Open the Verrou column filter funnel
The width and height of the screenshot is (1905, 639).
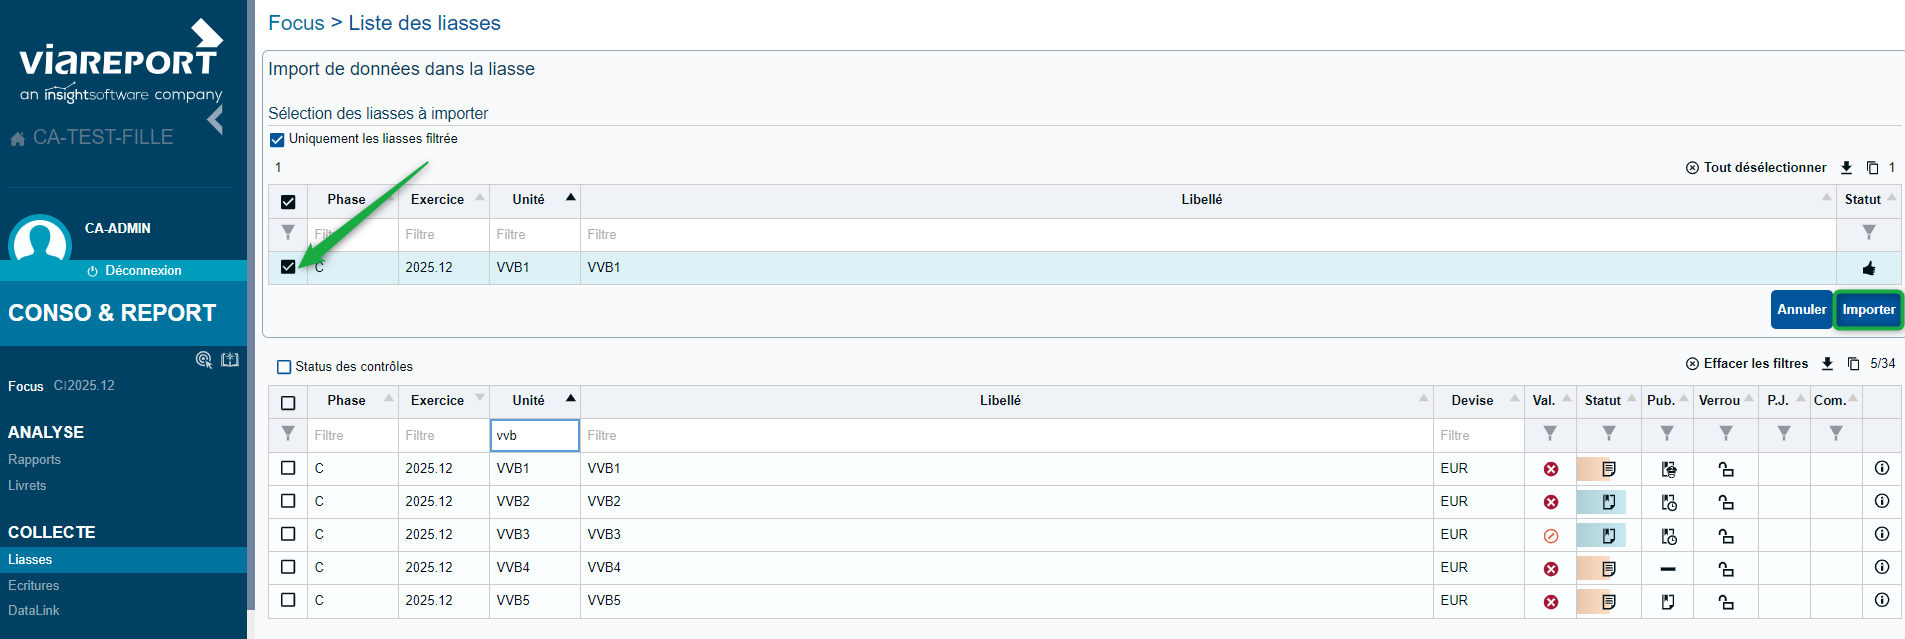point(1726,433)
